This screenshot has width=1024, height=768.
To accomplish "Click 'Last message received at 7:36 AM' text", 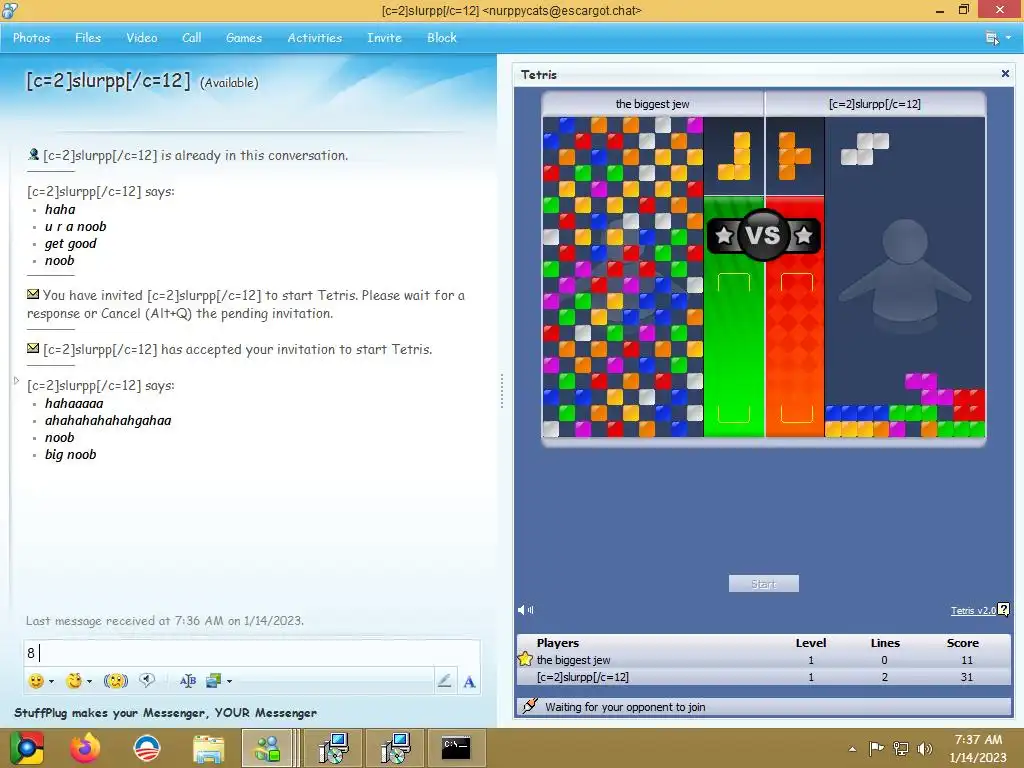I will tap(165, 620).
